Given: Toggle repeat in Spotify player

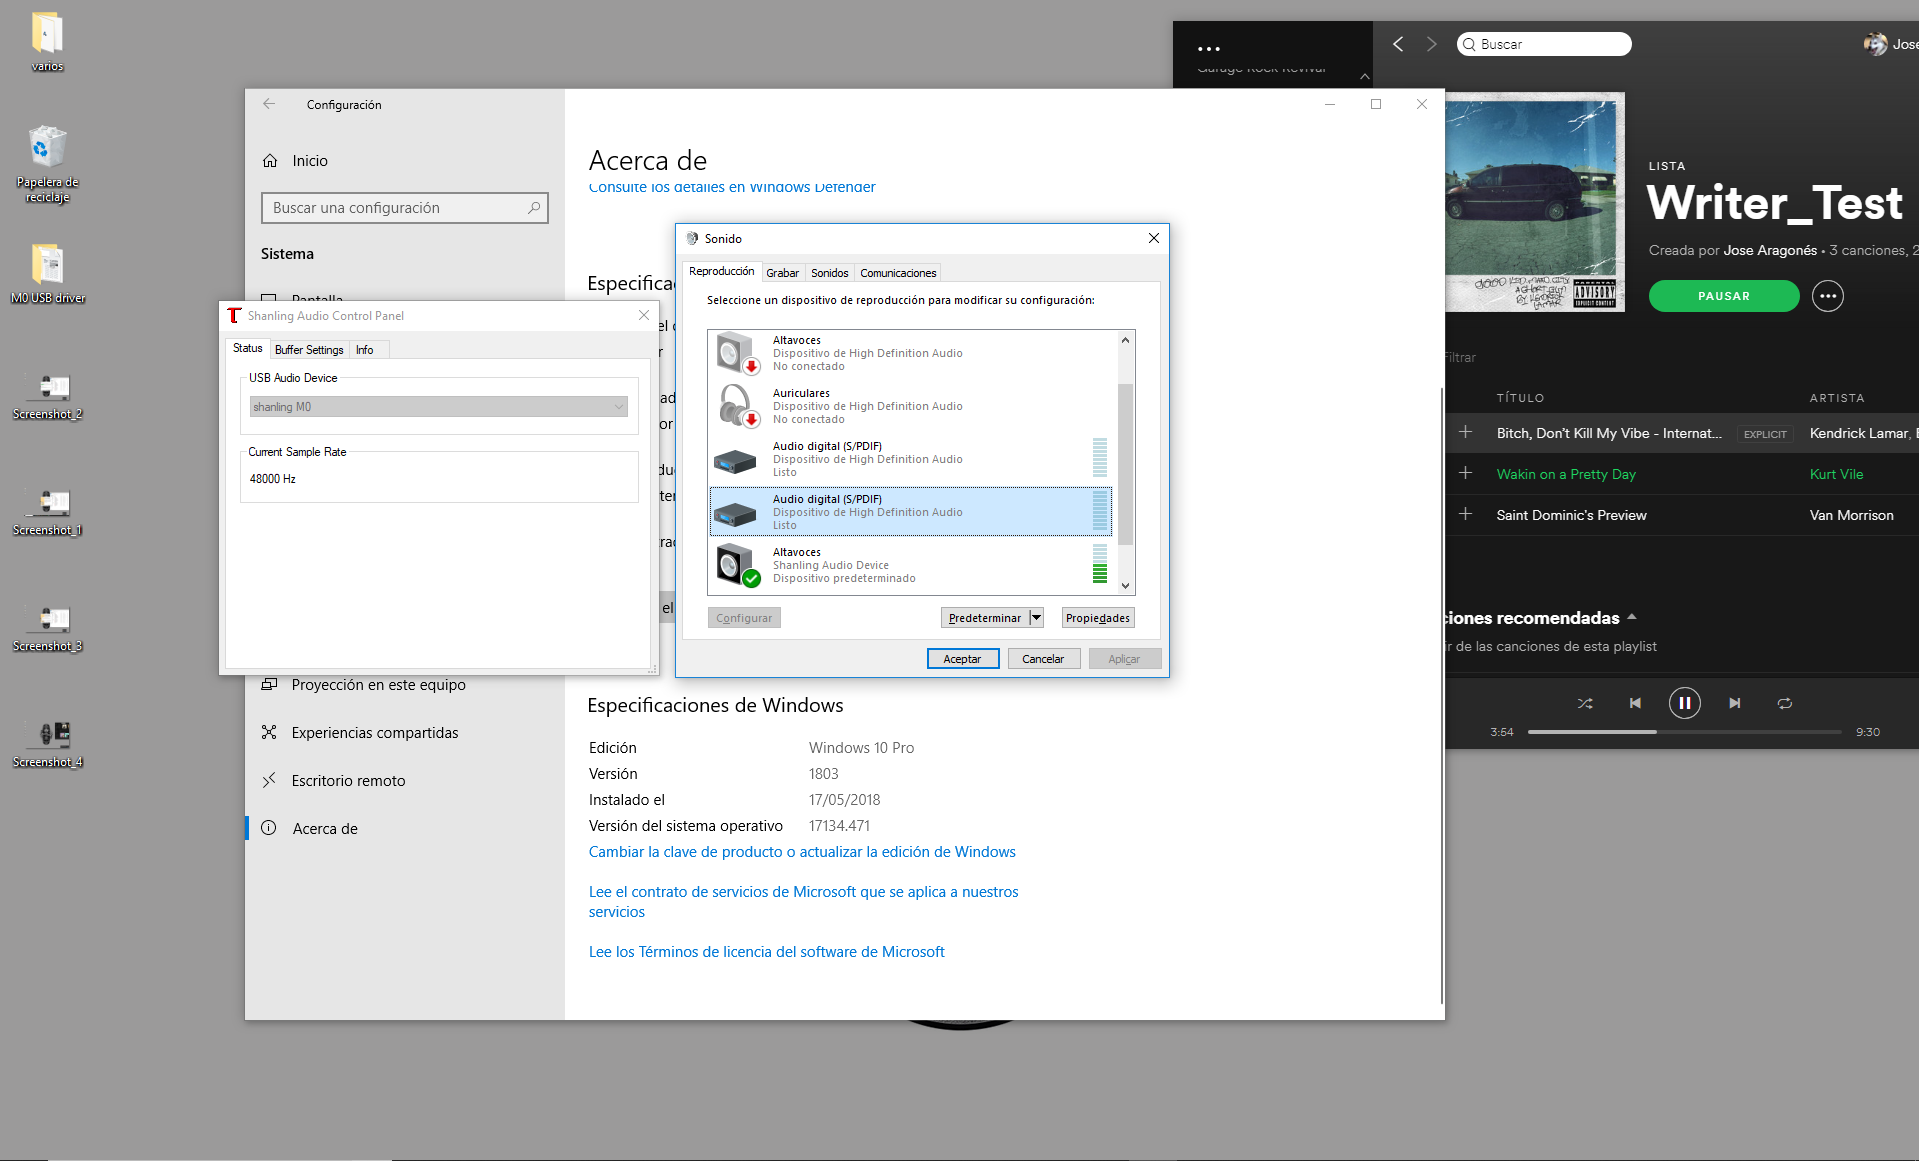Looking at the screenshot, I should tap(1784, 704).
